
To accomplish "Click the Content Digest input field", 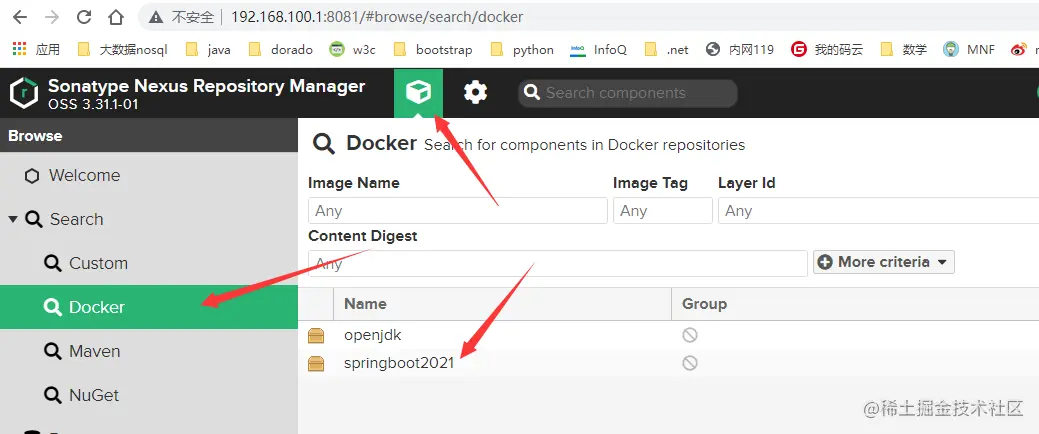I will (x=558, y=263).
